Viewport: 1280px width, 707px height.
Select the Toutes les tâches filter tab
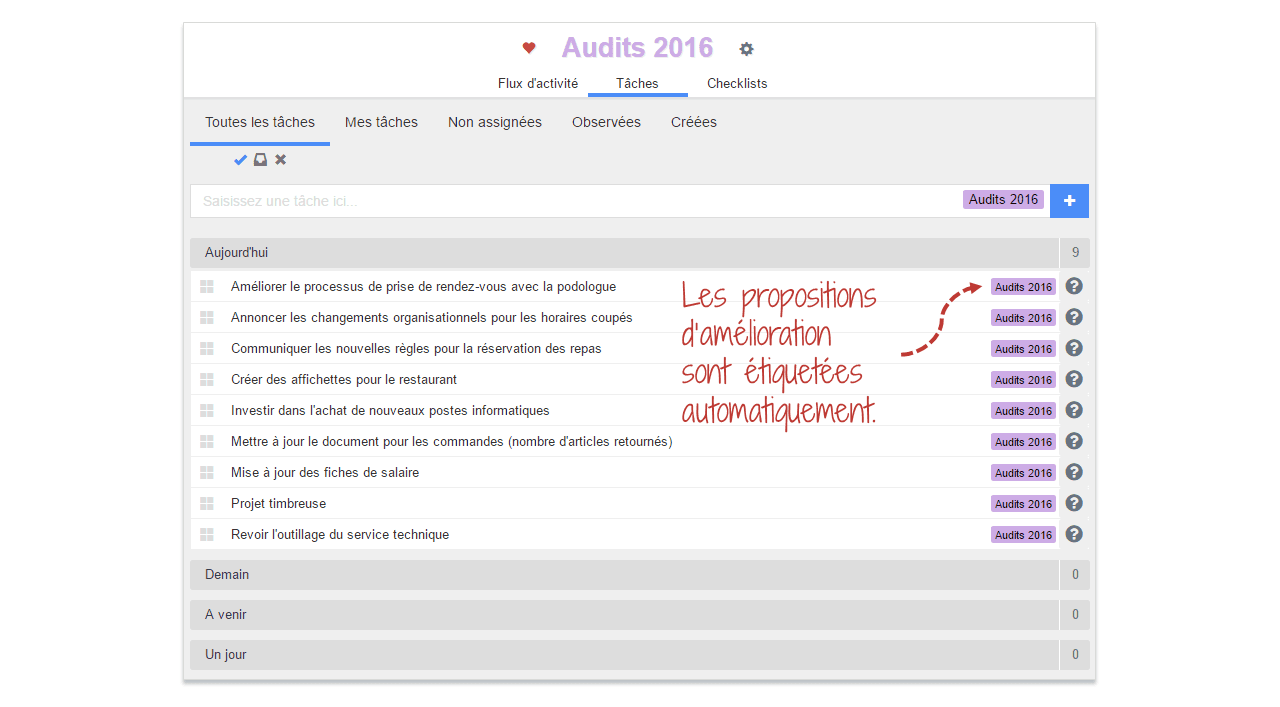point(260,122)
